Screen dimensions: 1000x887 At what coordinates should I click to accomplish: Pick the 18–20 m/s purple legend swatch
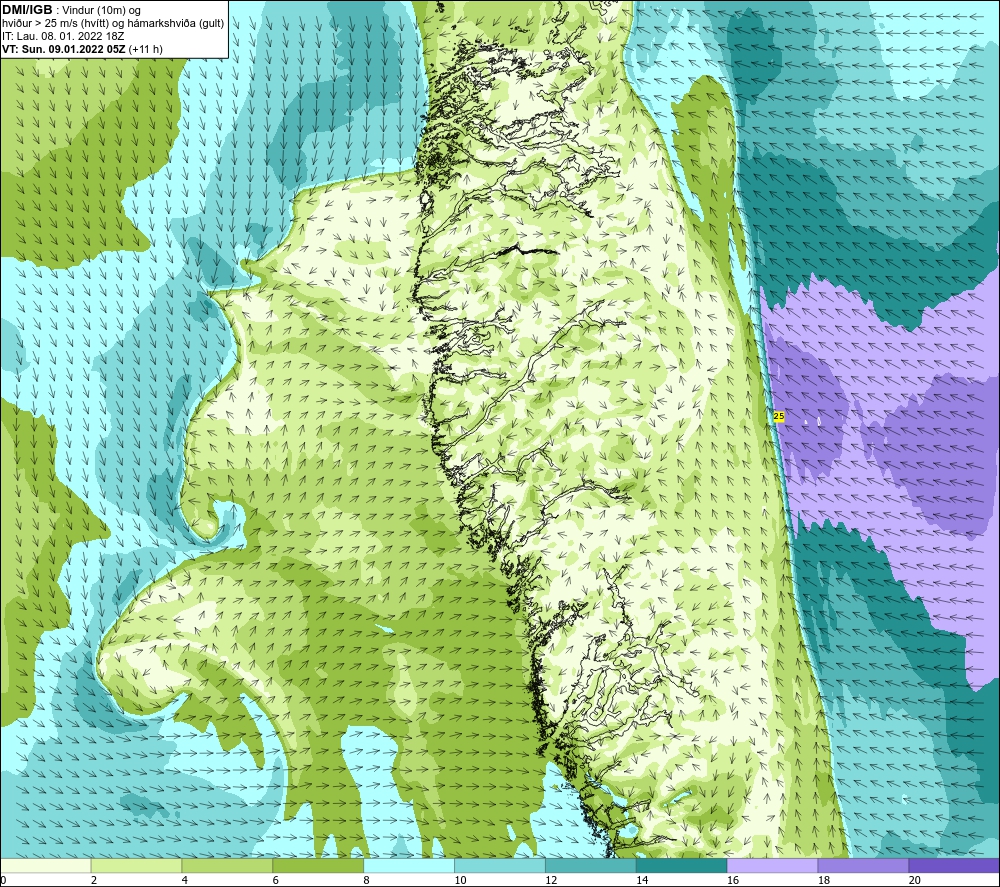pos(864,865)
